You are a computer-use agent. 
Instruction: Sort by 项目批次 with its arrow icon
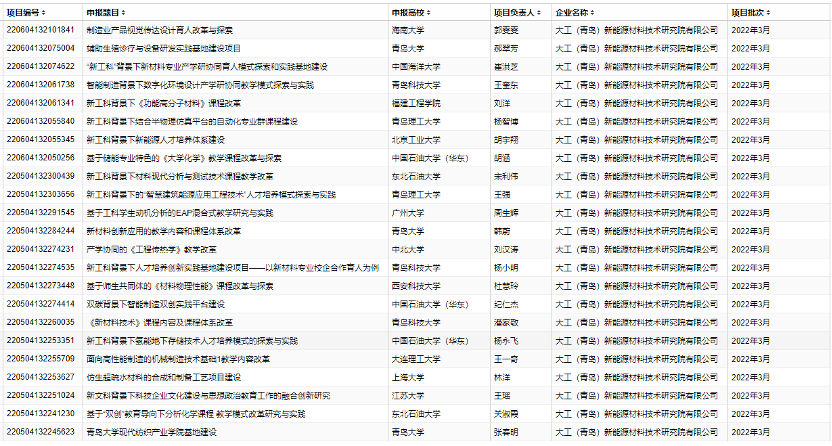768,13
